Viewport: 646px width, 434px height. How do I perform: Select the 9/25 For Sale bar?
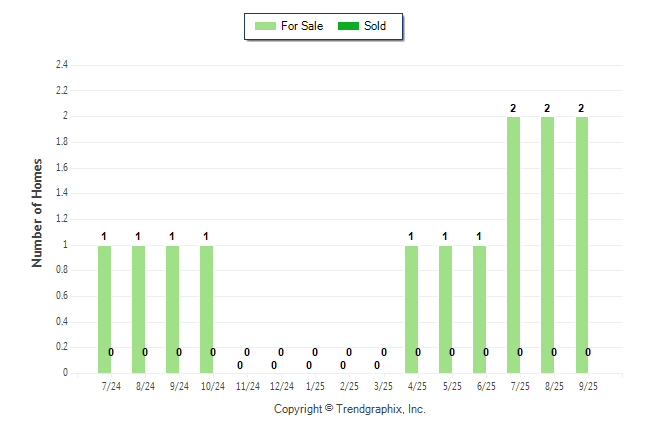pos(581,245)
